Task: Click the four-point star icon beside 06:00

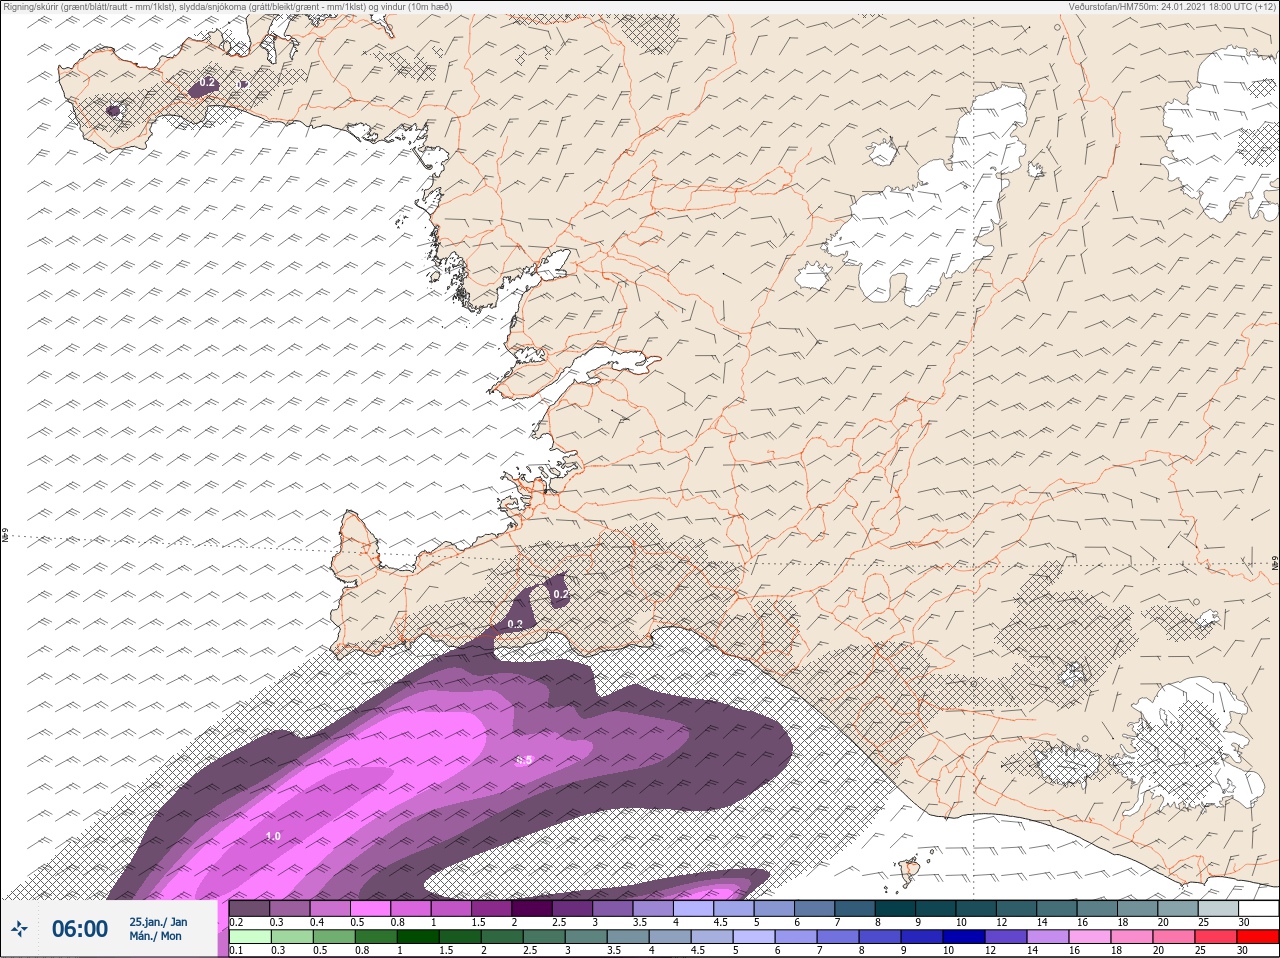Action: 19,929
